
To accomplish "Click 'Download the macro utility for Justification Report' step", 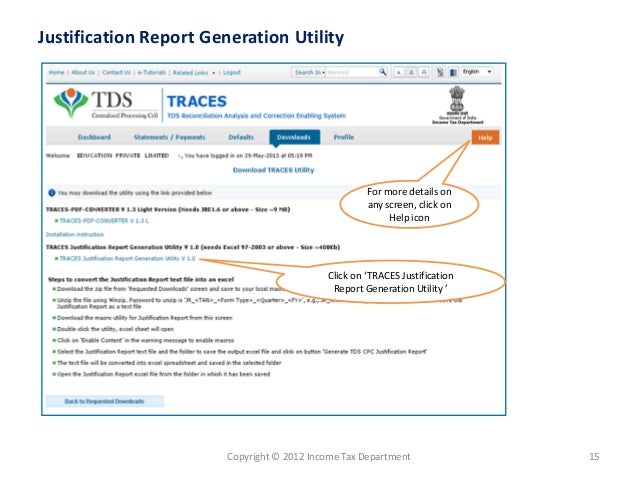I will point(144,318).
